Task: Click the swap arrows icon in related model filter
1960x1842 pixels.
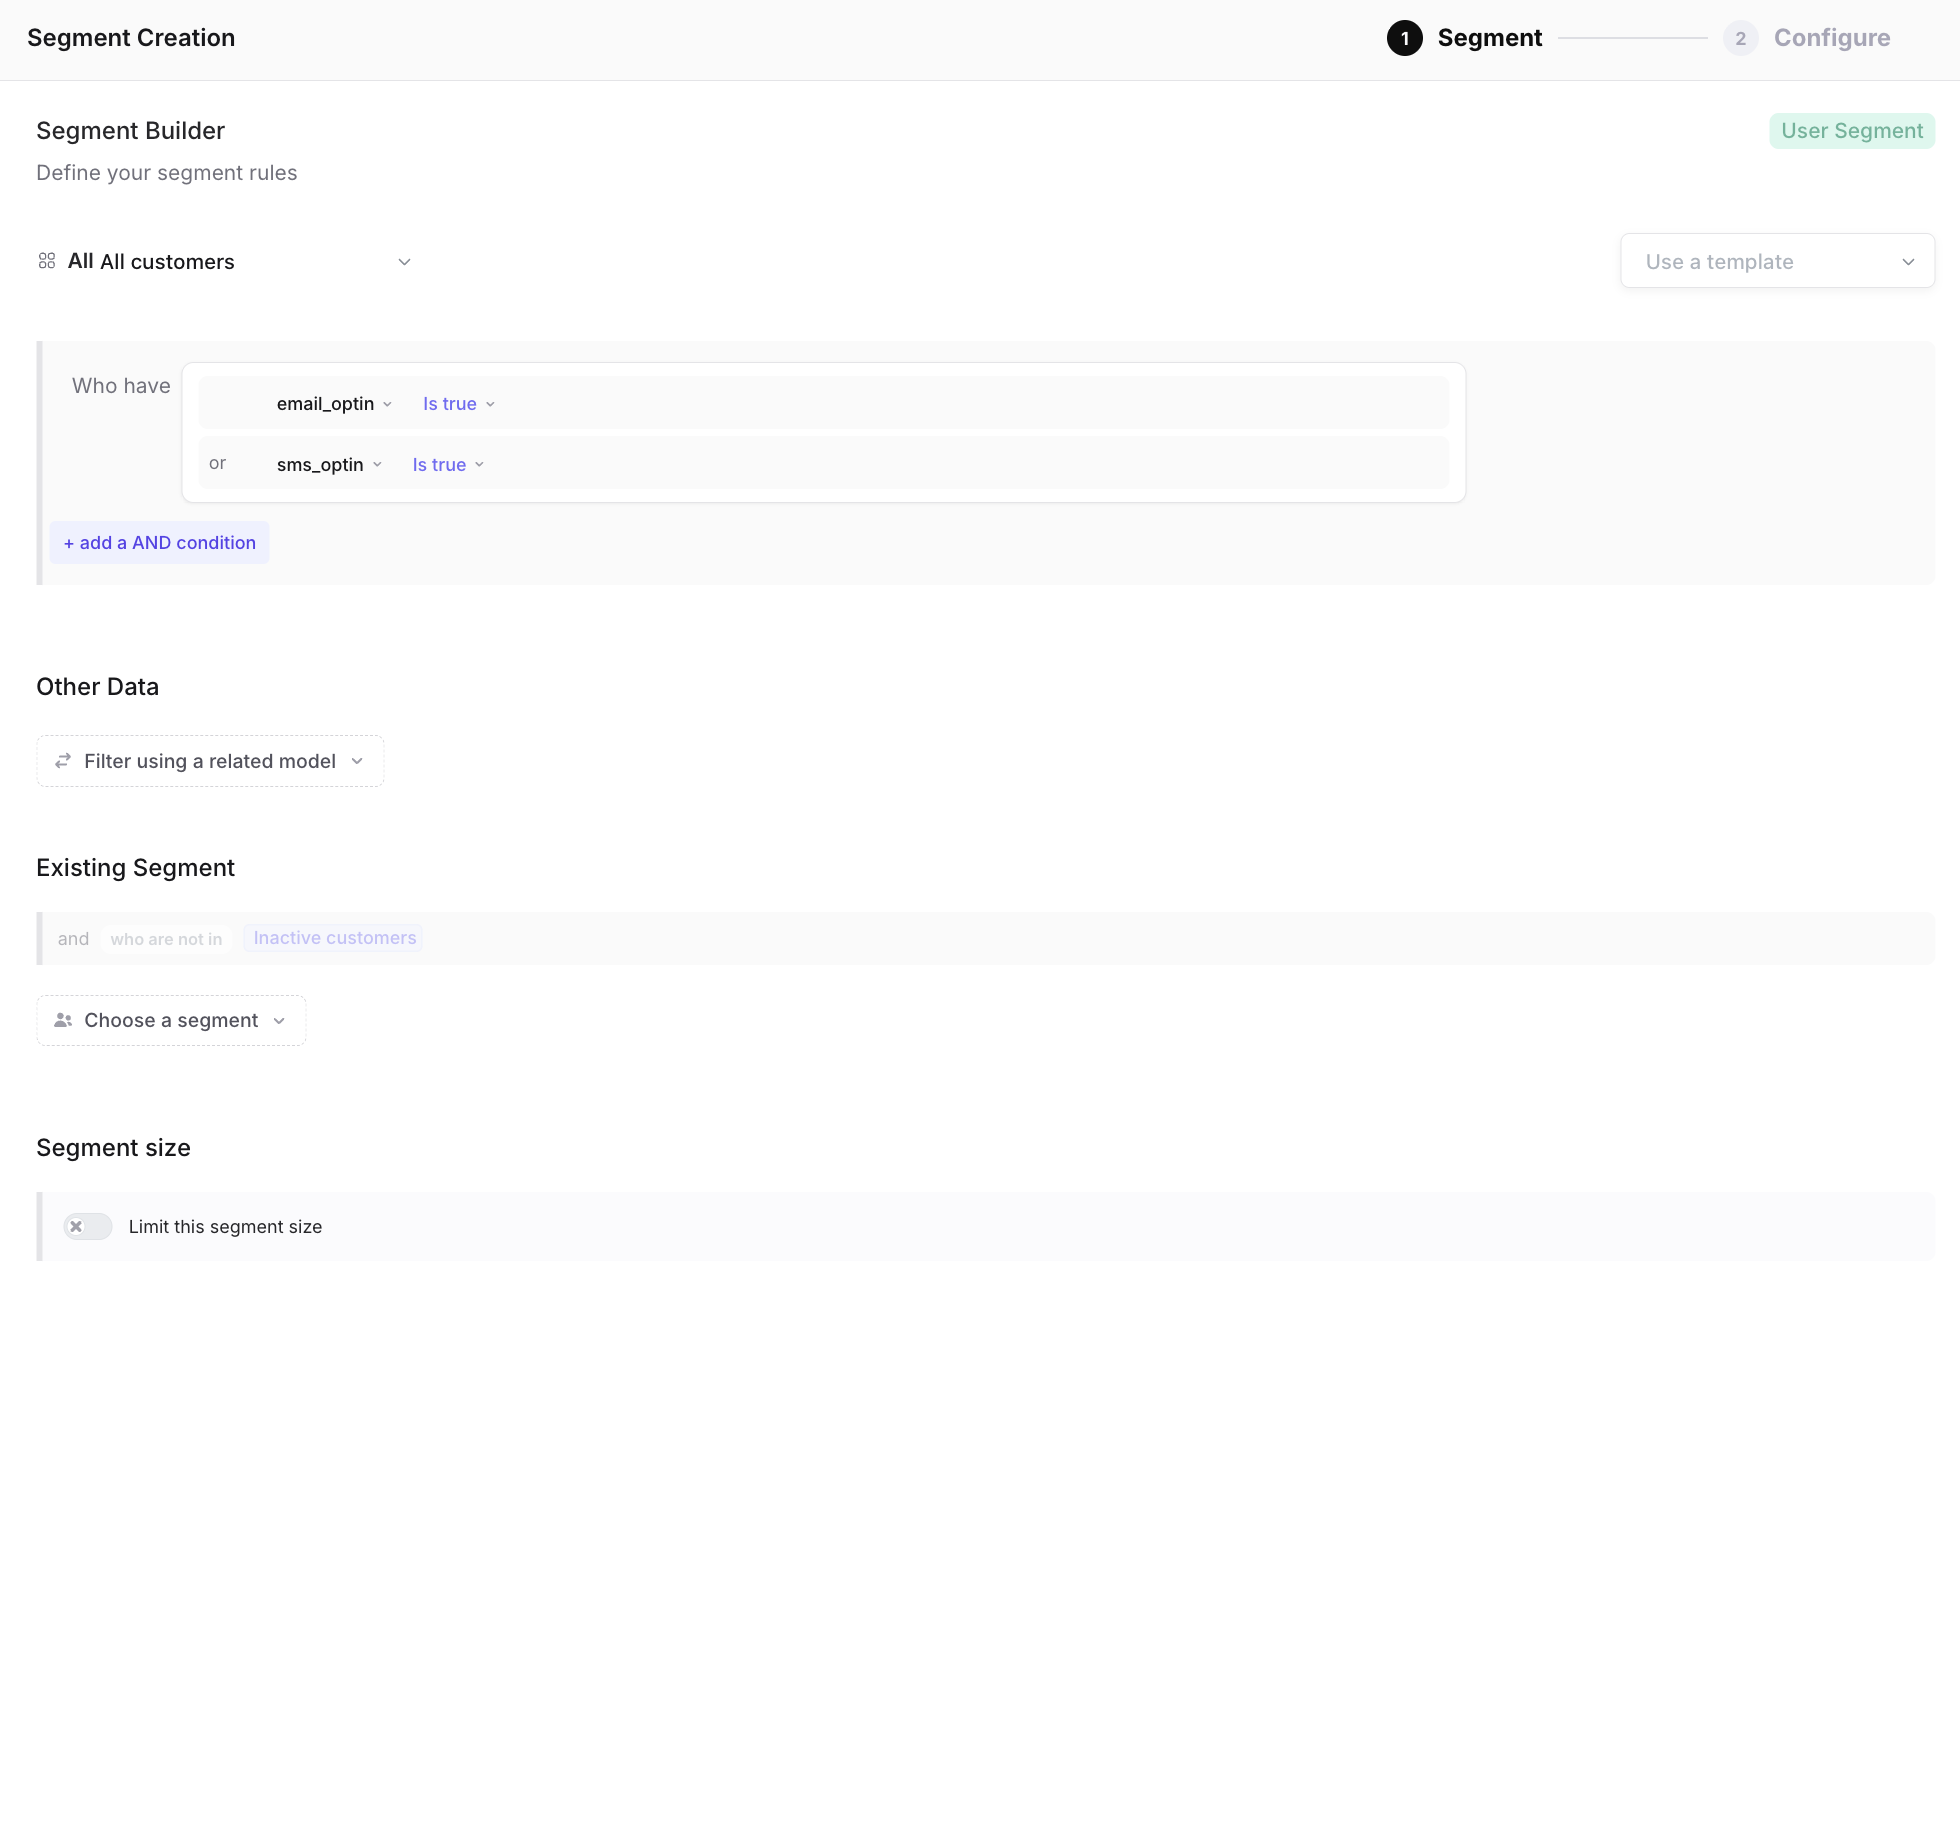Action: pyautogui.click(x=63, y=761)
